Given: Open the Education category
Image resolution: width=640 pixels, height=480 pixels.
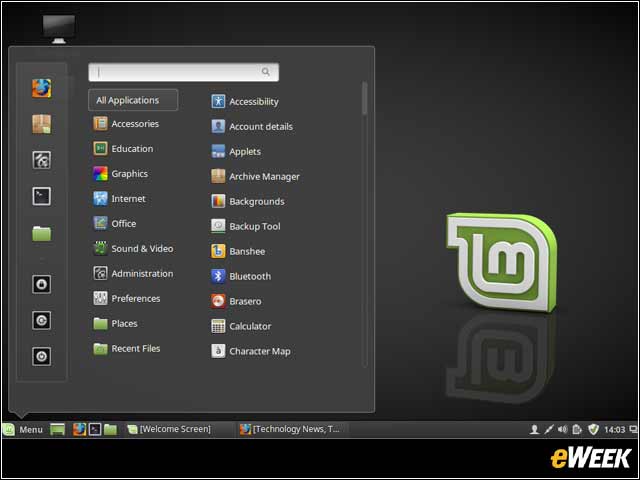Looking at the screenshot, I should [x=123, y=149].
